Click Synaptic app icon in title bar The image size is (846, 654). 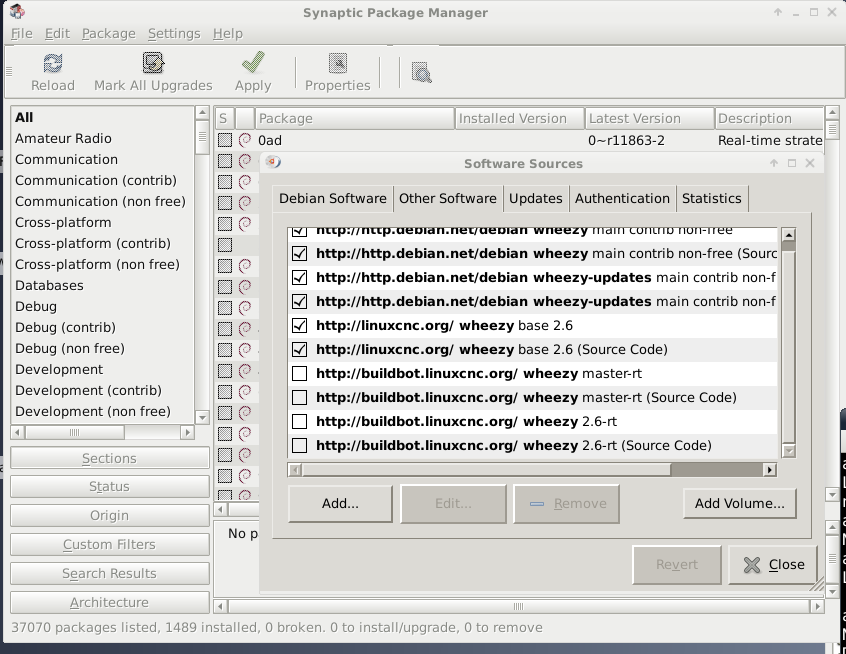point(17,11)
